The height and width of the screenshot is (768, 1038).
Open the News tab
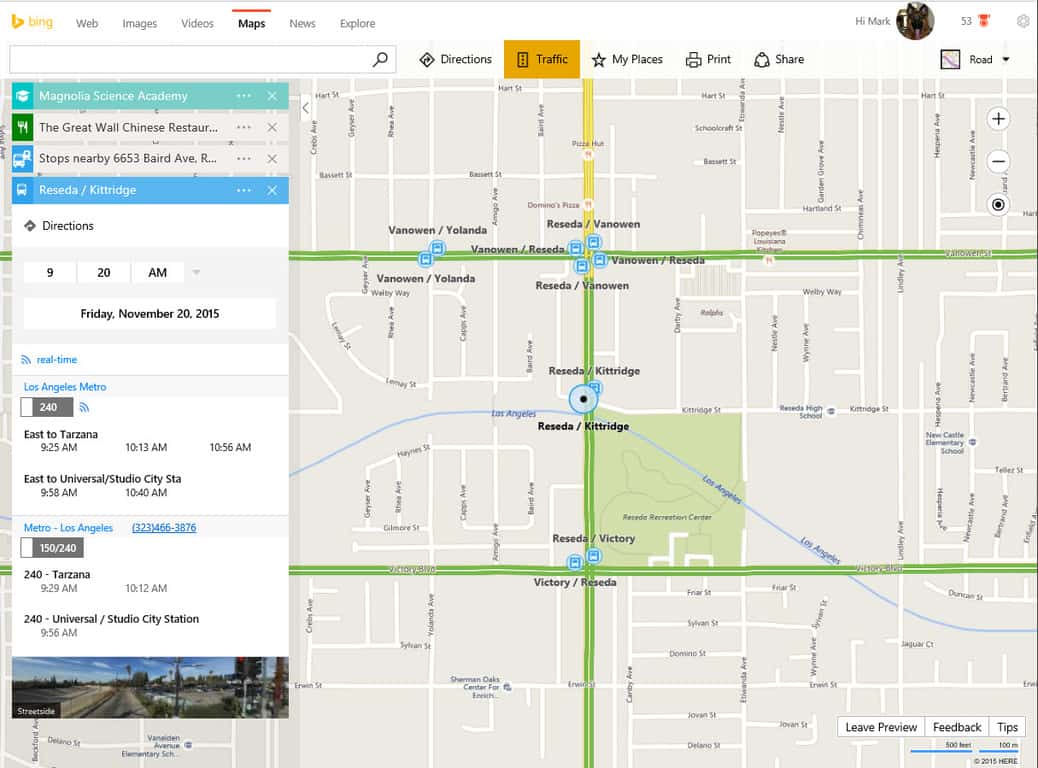pyautogui.click(x=302, y=23)
